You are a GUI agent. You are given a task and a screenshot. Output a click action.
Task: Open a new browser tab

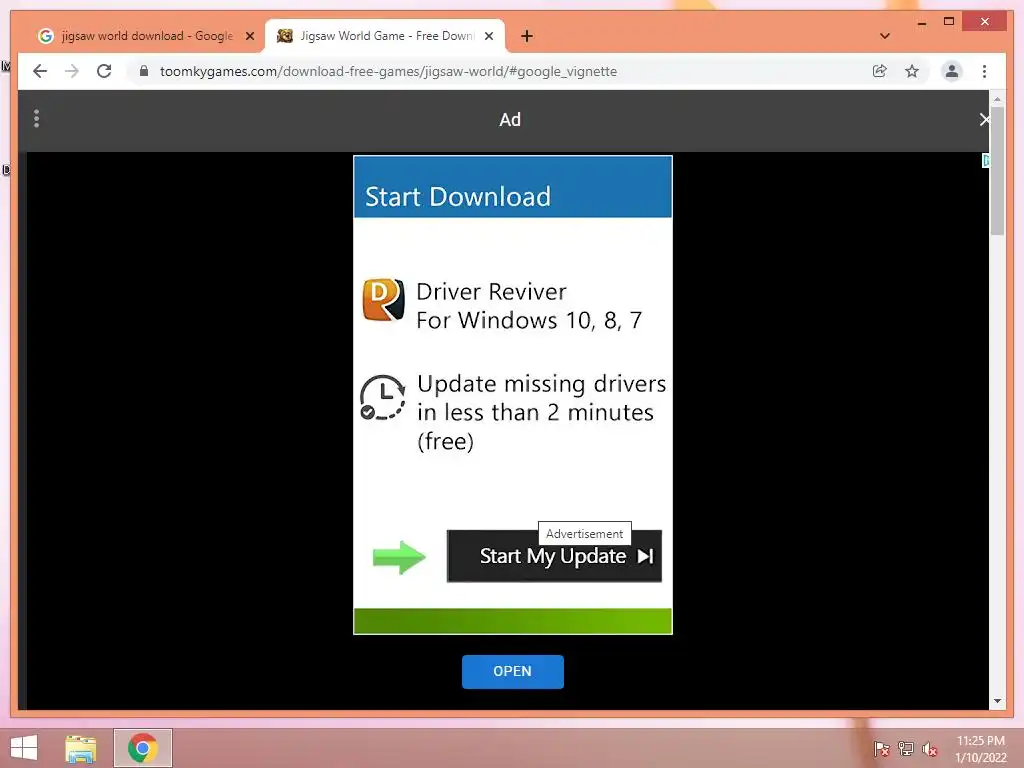(526, 36)
